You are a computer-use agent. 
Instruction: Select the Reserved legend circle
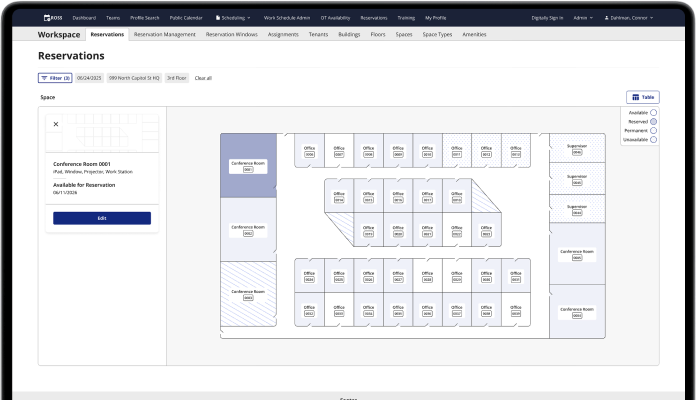tap(653, 121)
